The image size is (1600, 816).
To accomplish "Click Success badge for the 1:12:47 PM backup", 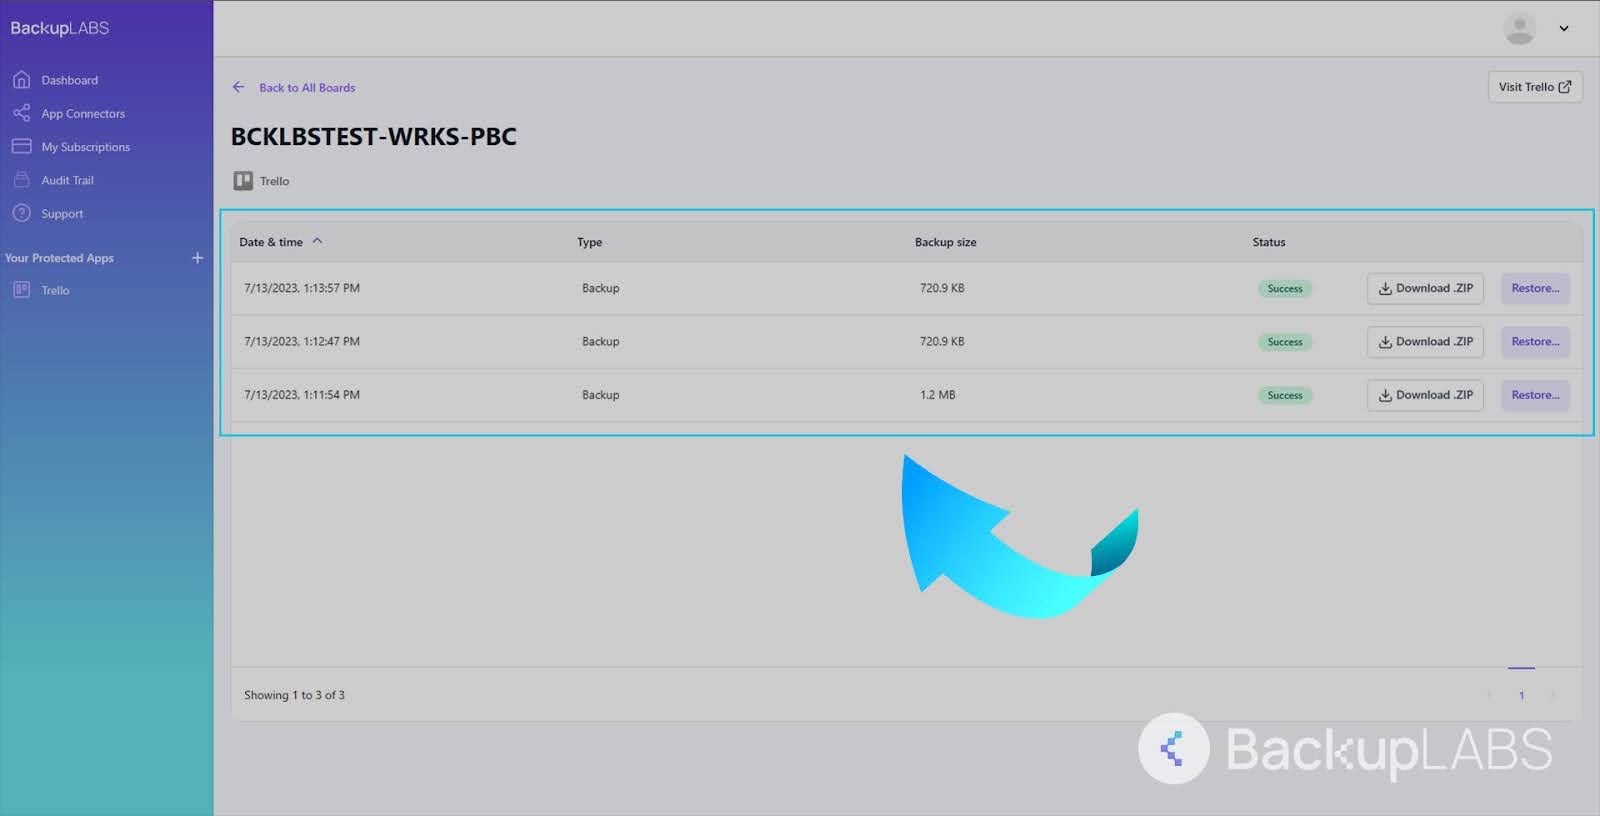I will pos(1285,342).
